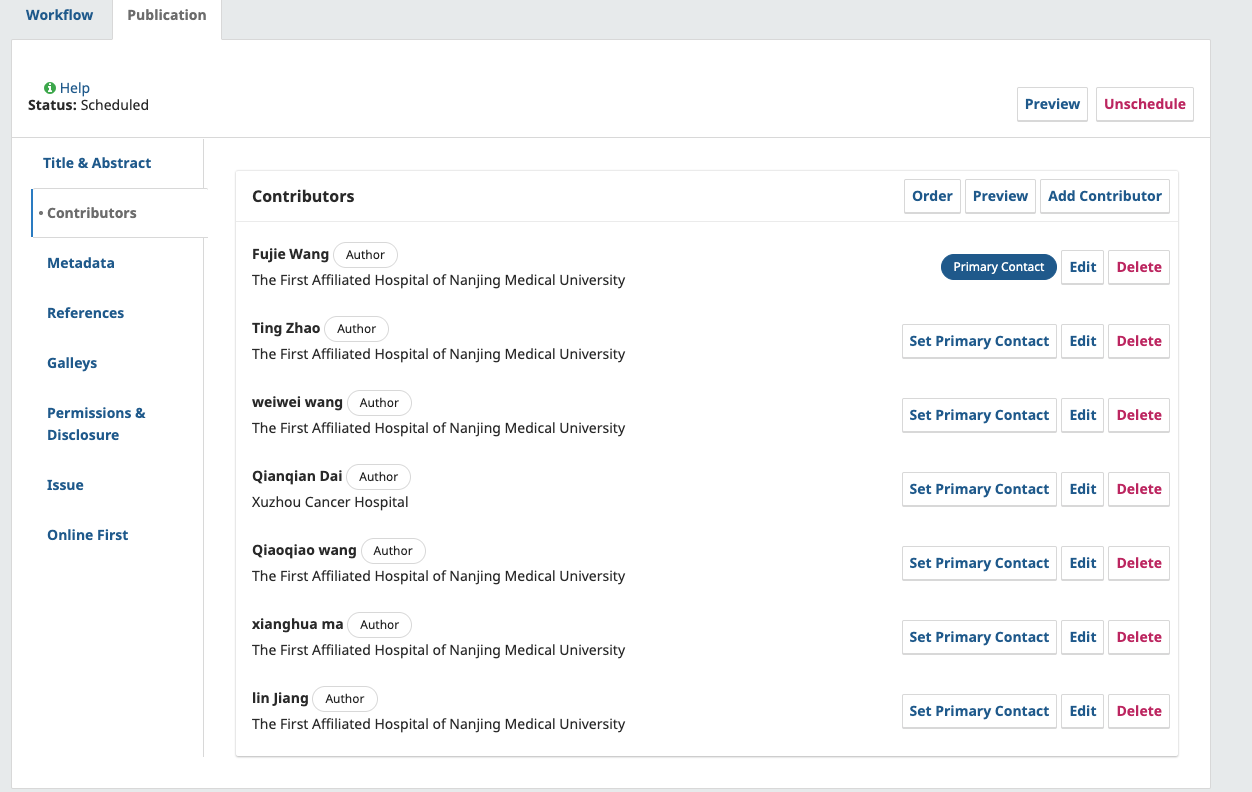Edit contributor Fujie Wang
1252x792 pixels.
[1082, 267]
